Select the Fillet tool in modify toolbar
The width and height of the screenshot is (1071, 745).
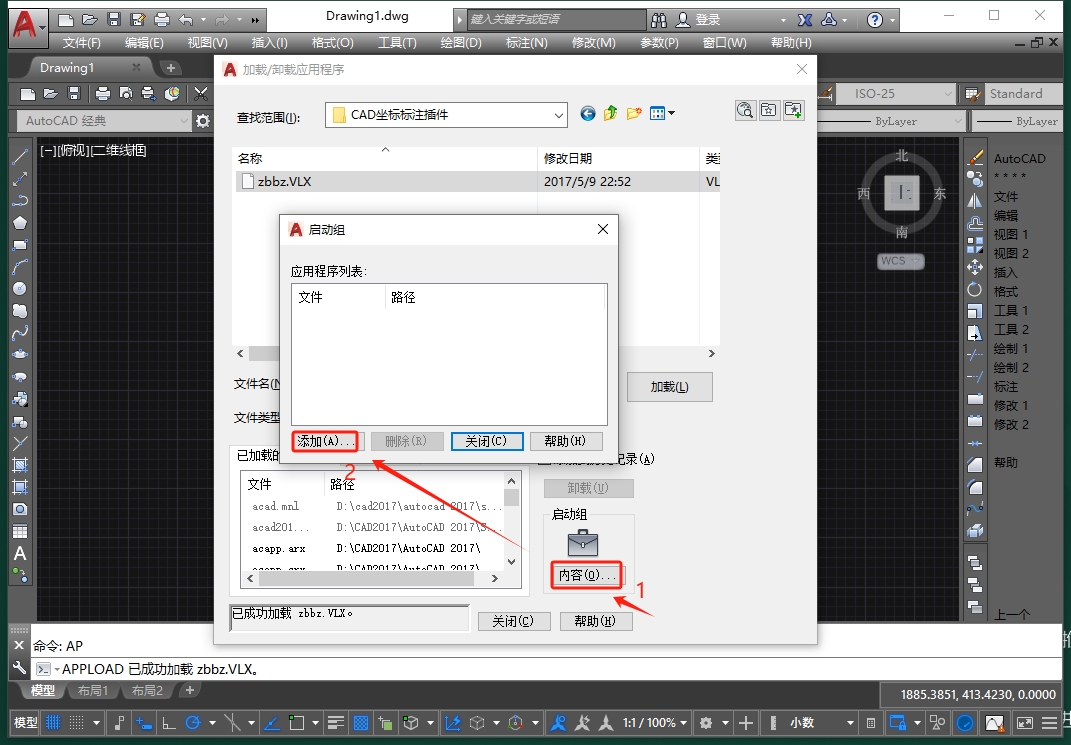pyautogui.click(x=975, y=487)
